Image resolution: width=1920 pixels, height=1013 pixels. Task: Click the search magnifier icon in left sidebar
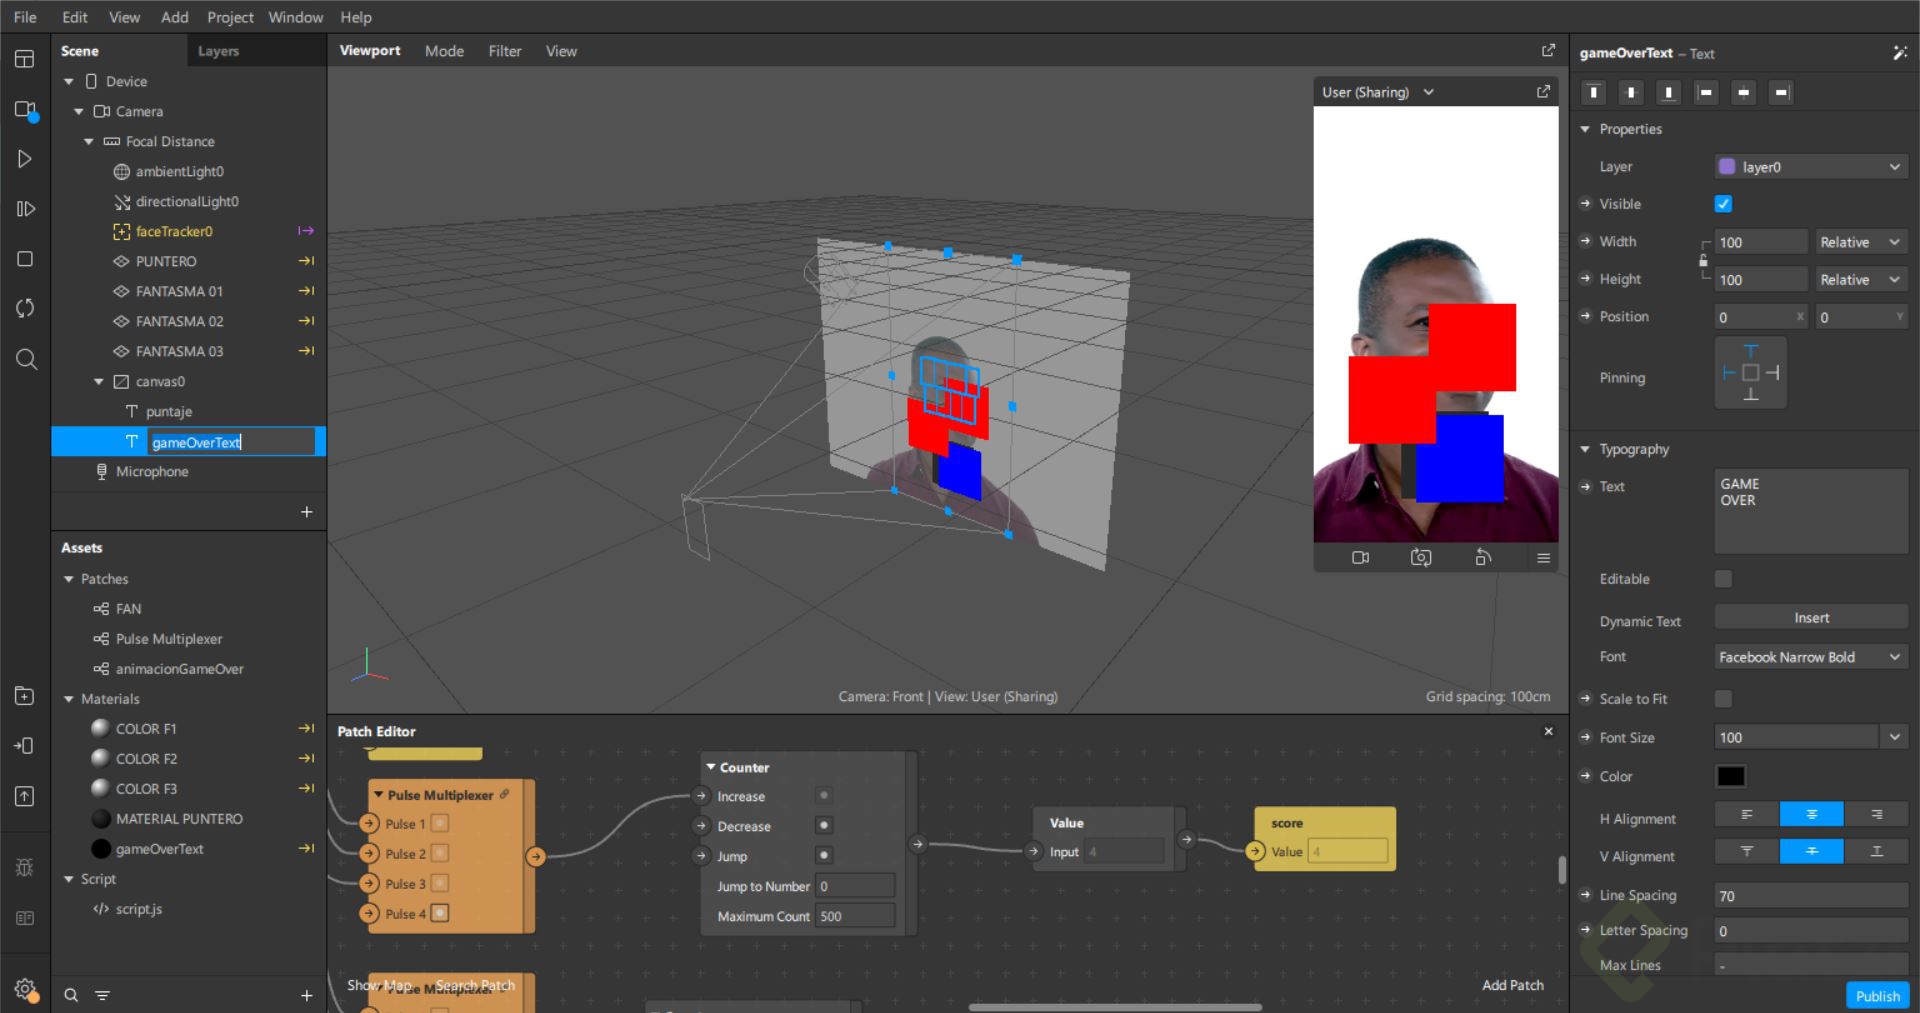(x=26, y=359)
